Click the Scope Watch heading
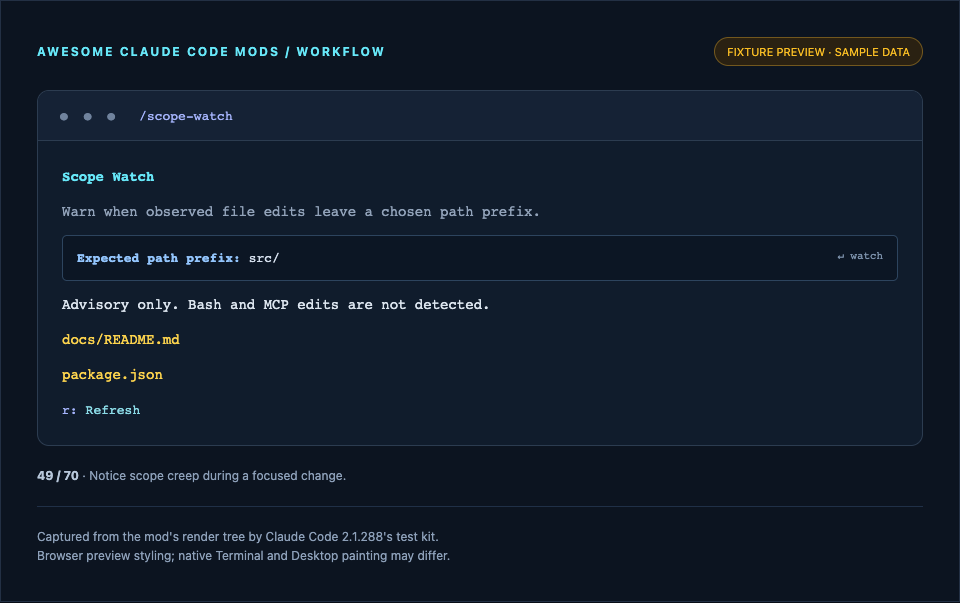The height and width of the screenshot is (603, 960). [x=108, y=177]
